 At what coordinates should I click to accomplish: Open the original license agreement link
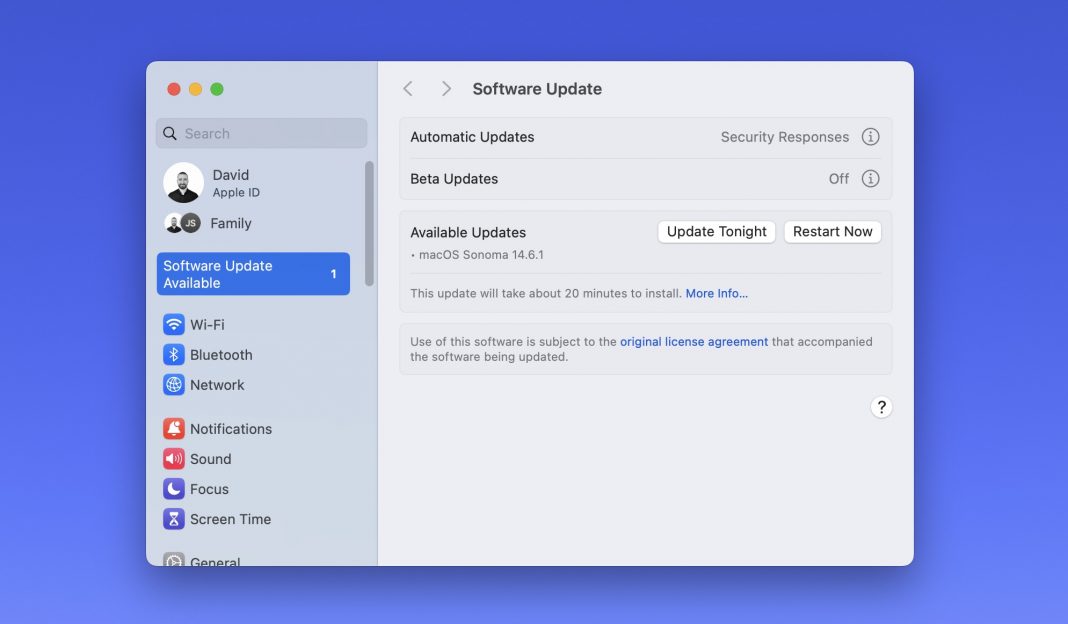point(694,342)
